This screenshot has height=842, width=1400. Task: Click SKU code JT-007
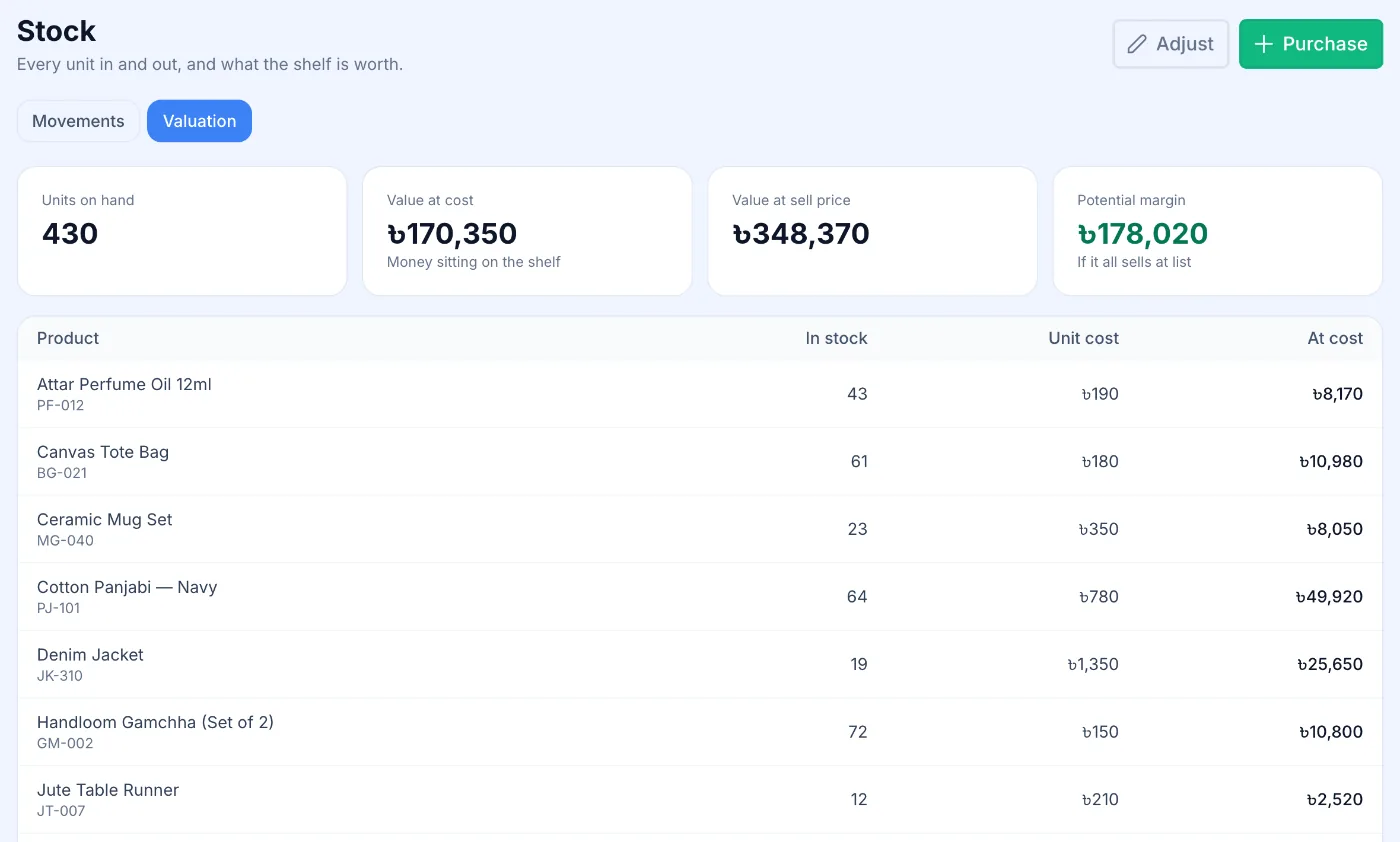pos(61,811)
